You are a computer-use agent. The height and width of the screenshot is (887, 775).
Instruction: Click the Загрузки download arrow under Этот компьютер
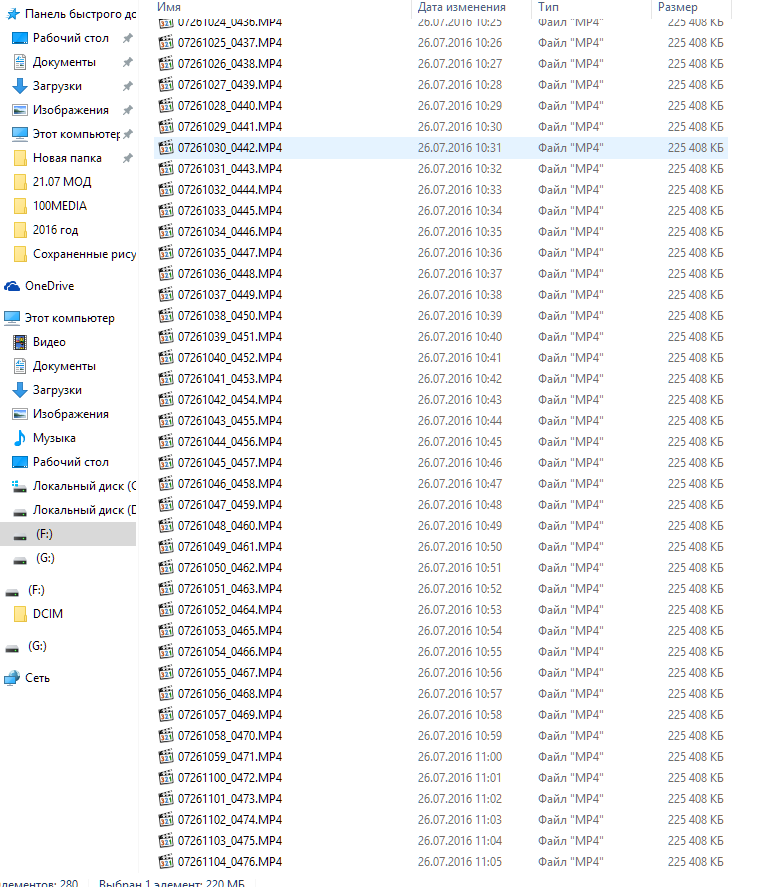click(20, 390)
